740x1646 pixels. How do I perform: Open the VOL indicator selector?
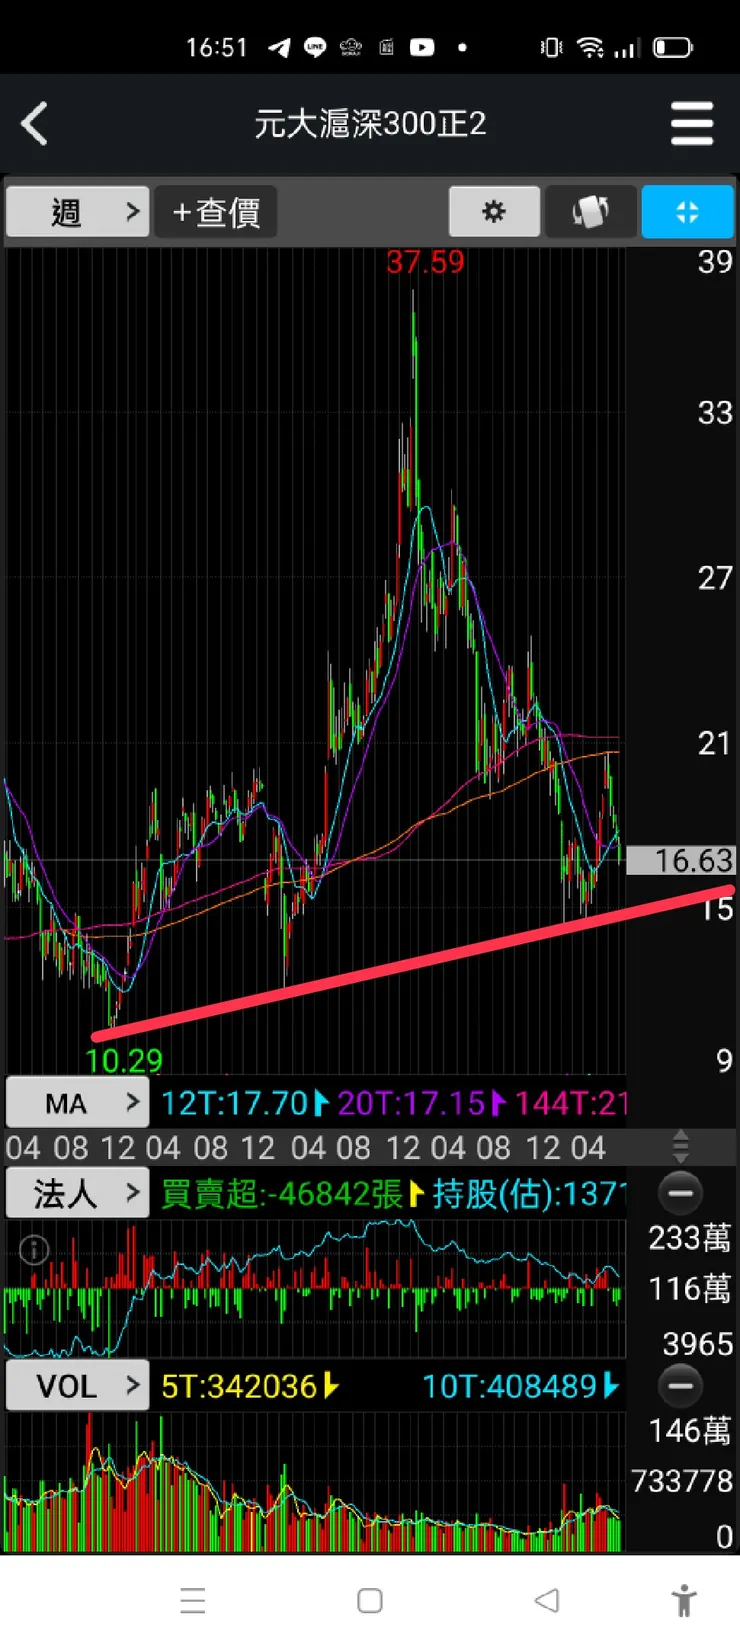pos(78,1386)
